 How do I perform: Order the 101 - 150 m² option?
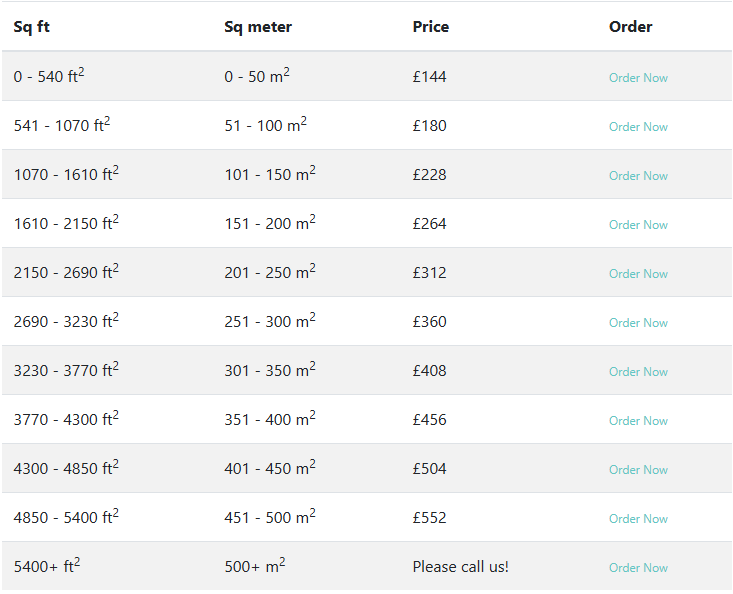[638, 176]
